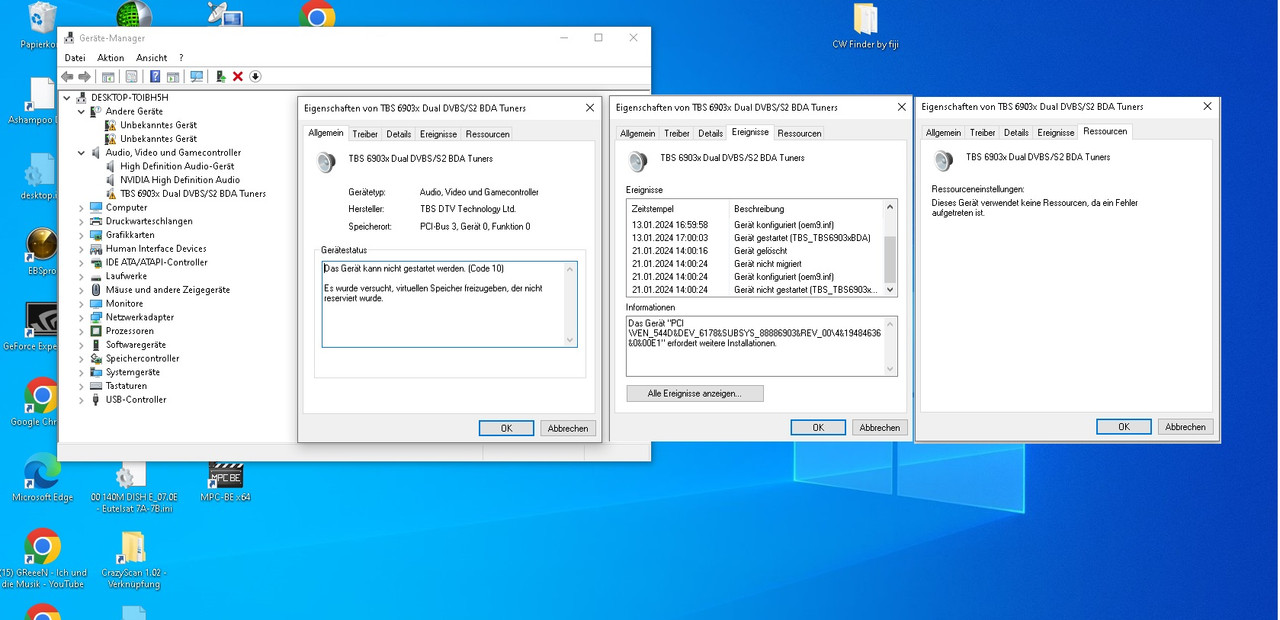Open the Papierkorb desktop icon
The height and width of the screenshot is (620, 1280).
point(42,25)
